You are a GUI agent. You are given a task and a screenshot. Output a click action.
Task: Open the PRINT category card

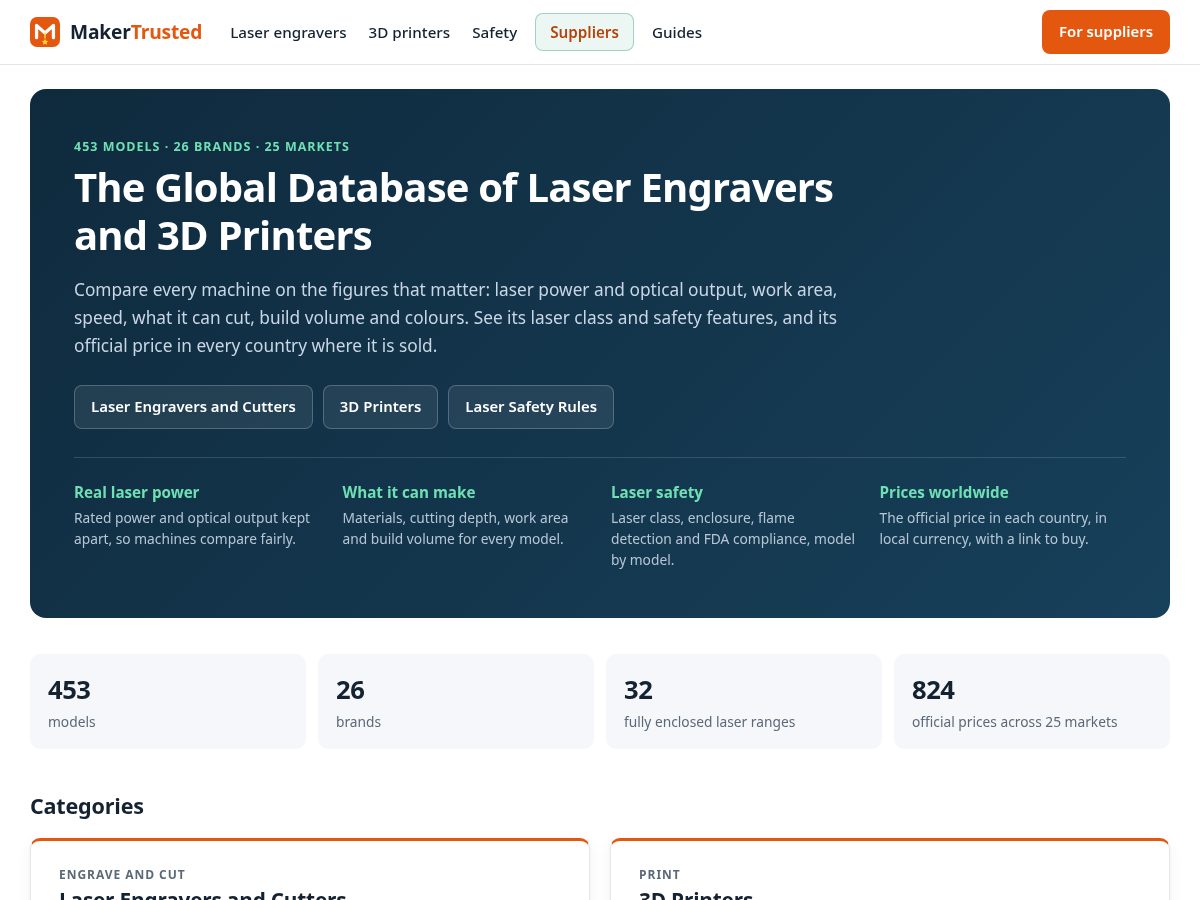pyautogui.click(x=890, y=869)
